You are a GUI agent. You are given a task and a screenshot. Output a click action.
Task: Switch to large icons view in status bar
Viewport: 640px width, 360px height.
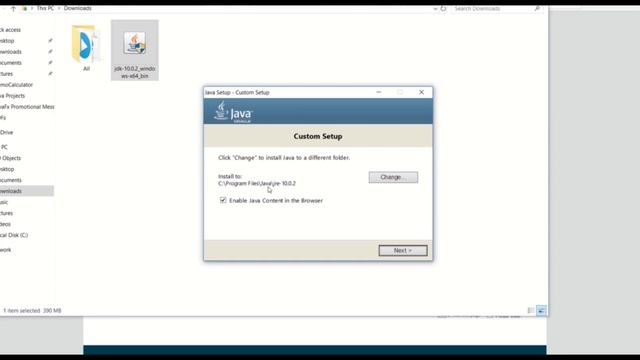(x=541, y=311)
